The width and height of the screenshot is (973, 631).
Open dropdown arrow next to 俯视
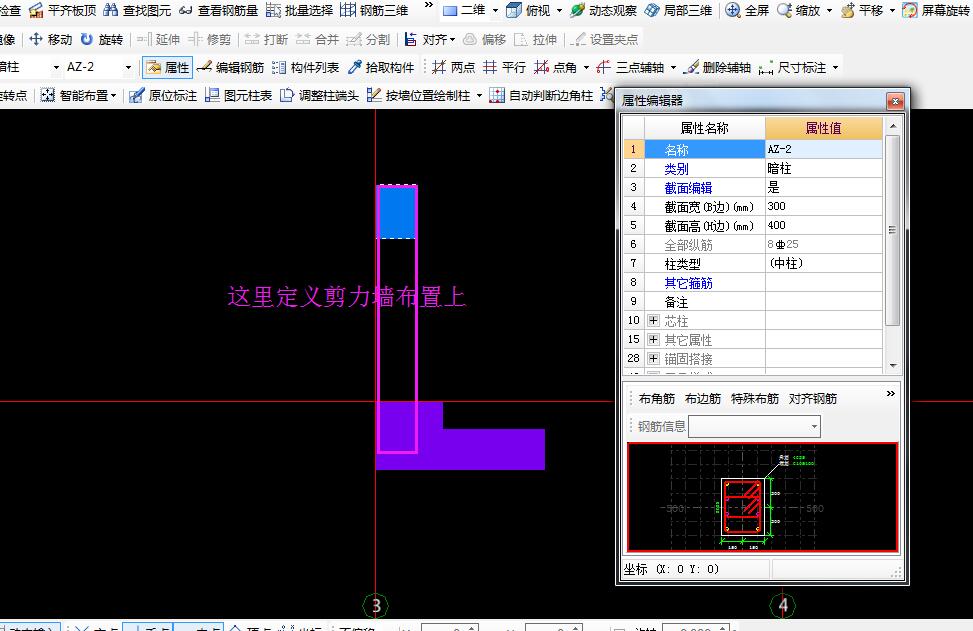[x=559, y=11]
